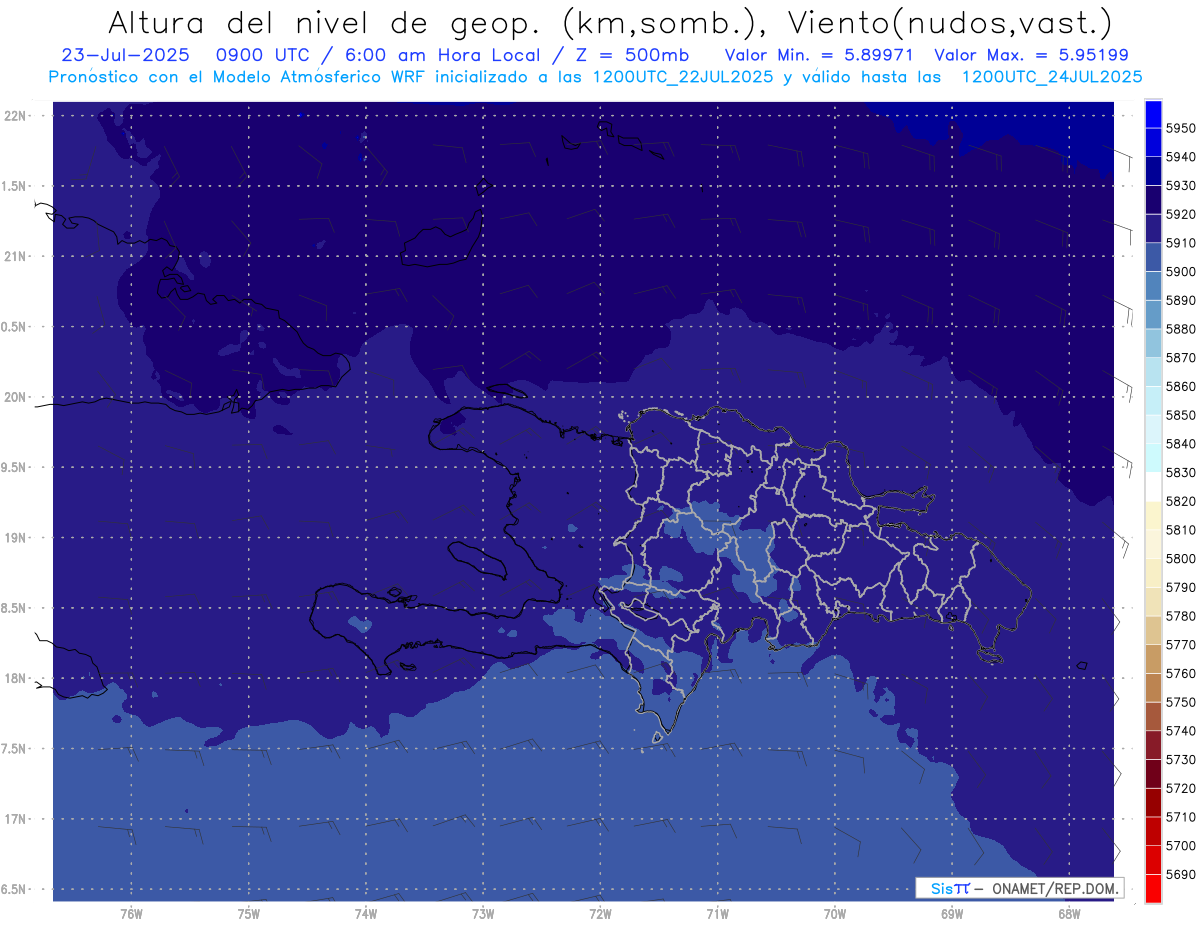This screenshot has height=927, width=1200.
Task: Click the longitude label 68W
Action: 1068,913
